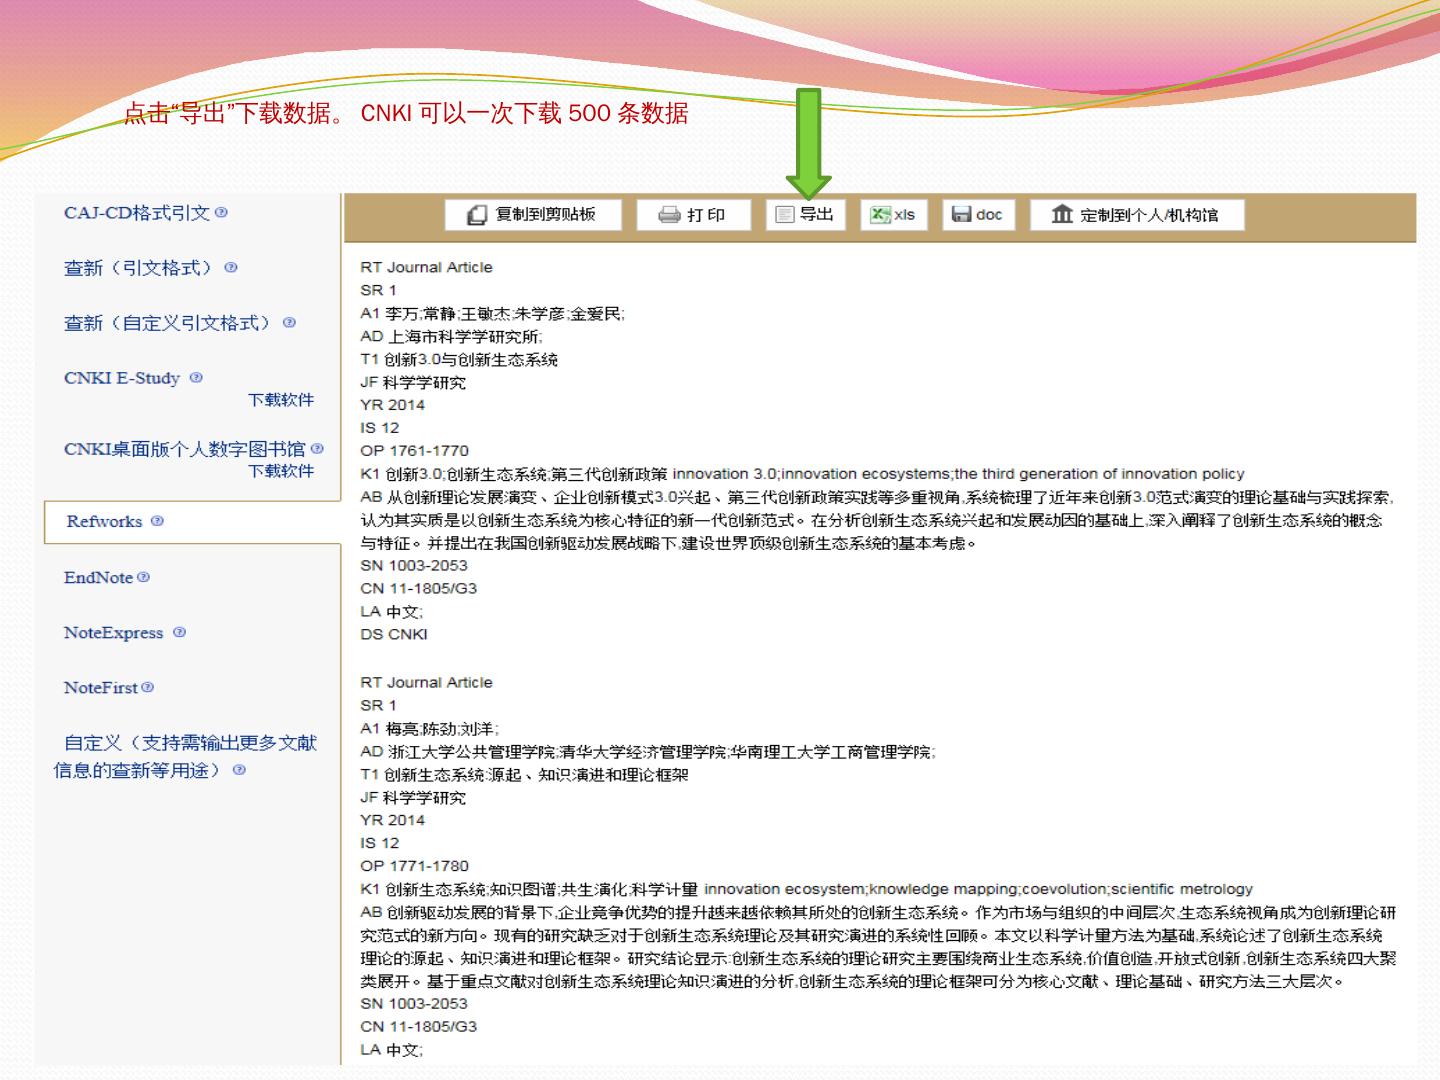The width and height of the screenshot is (1440, 1080).
Task: Click help icon beside EndNote
Action: 143,577
